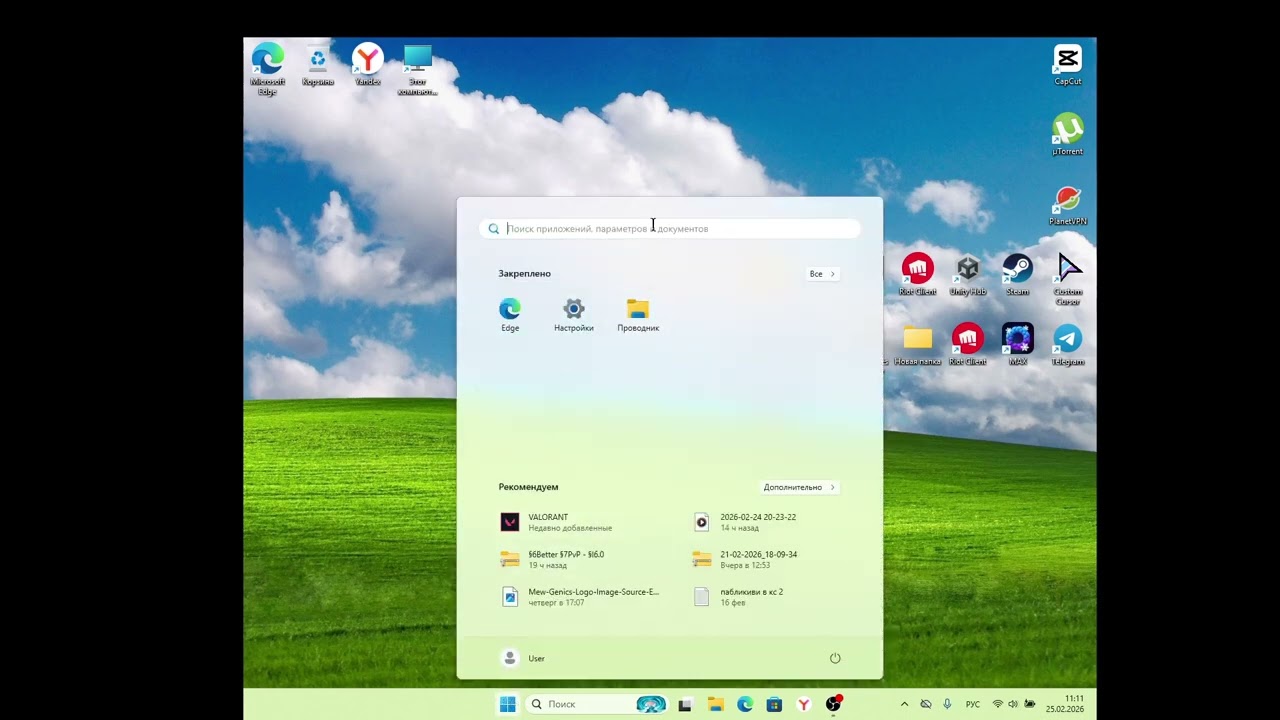Show all apps with the Все button

pos(822,274)
